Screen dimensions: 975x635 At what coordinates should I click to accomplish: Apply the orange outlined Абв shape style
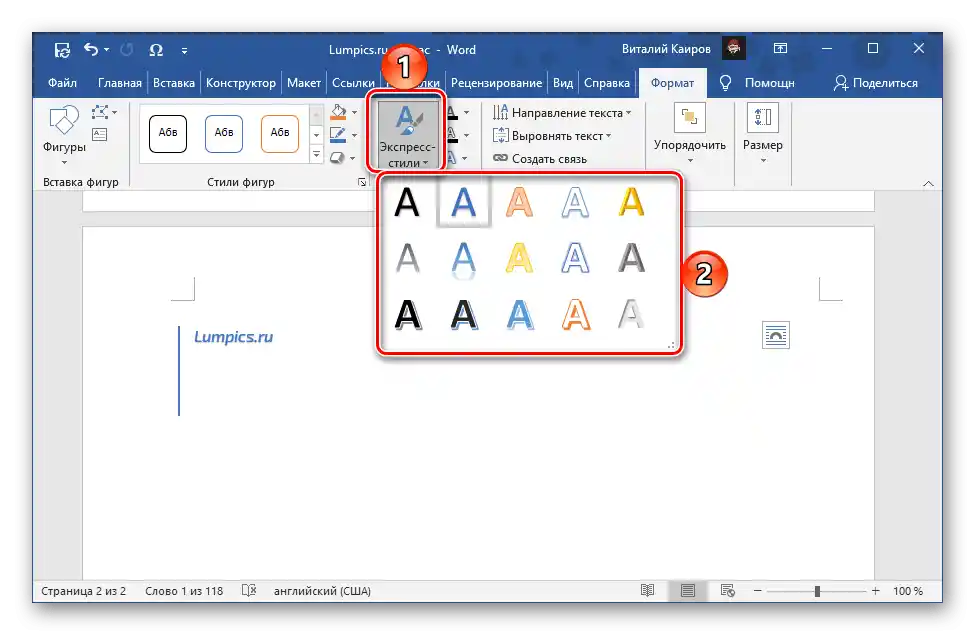click(280, 133)
